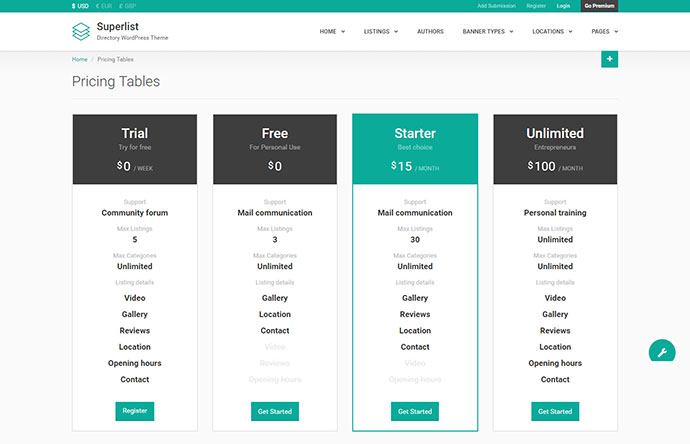The image size is (690, 444).
Task: Expand the Locations menu dropdown
Action: click(x=552, y=32)
